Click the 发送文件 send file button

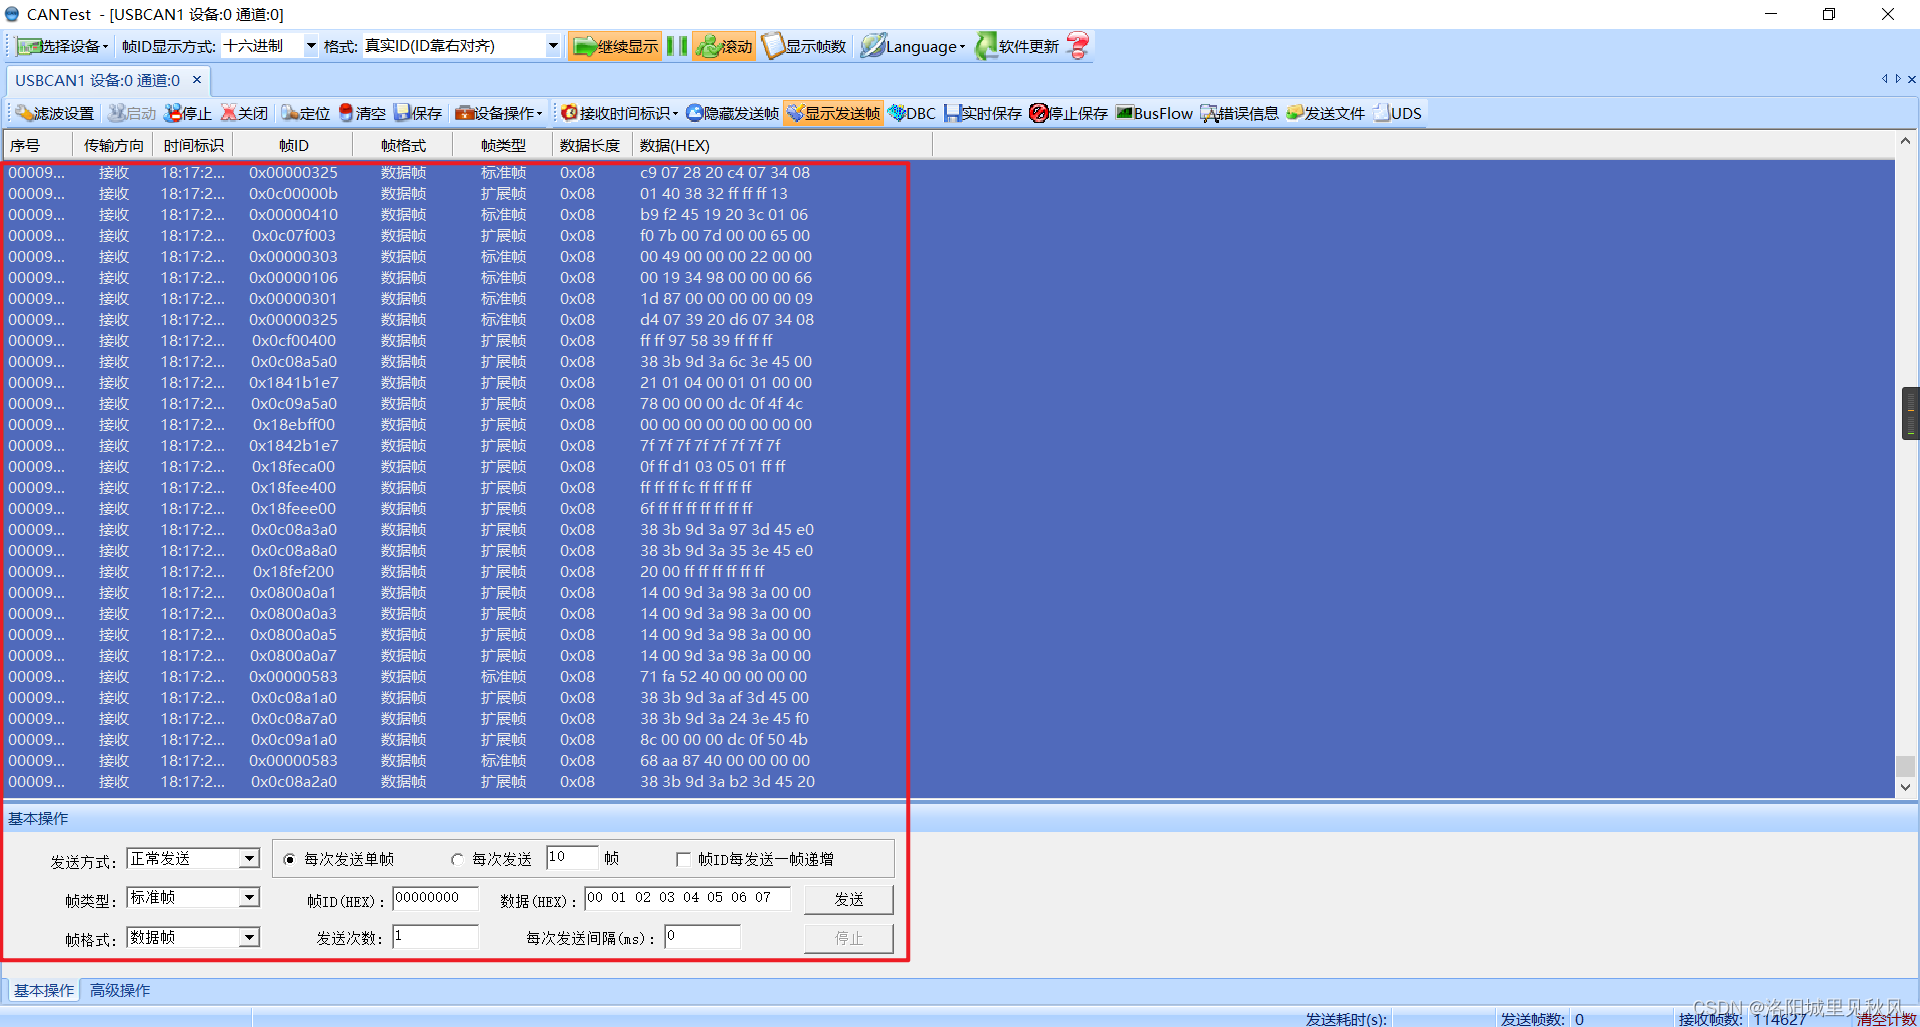1325,113
